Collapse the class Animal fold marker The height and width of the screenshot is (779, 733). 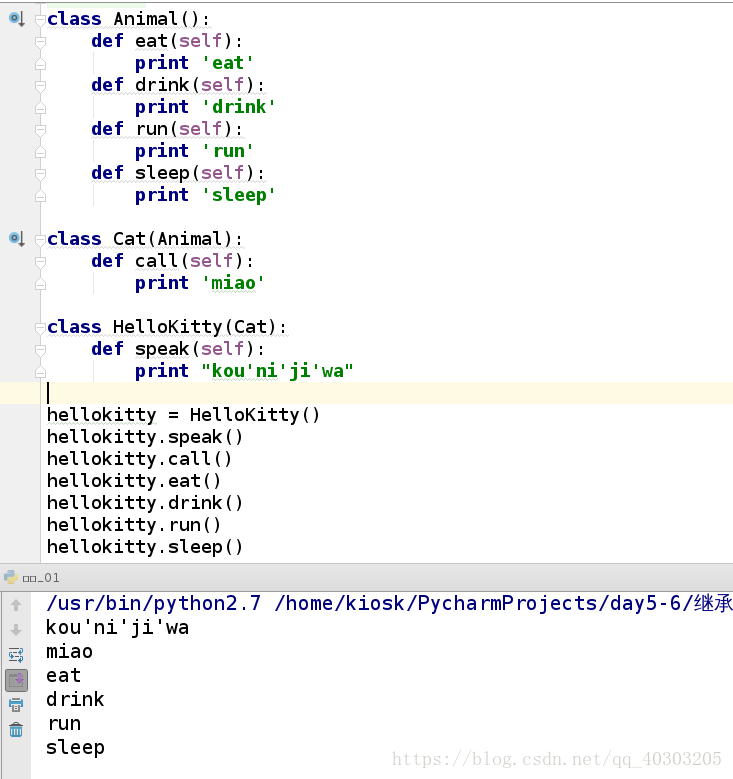[x=40, y=19]
